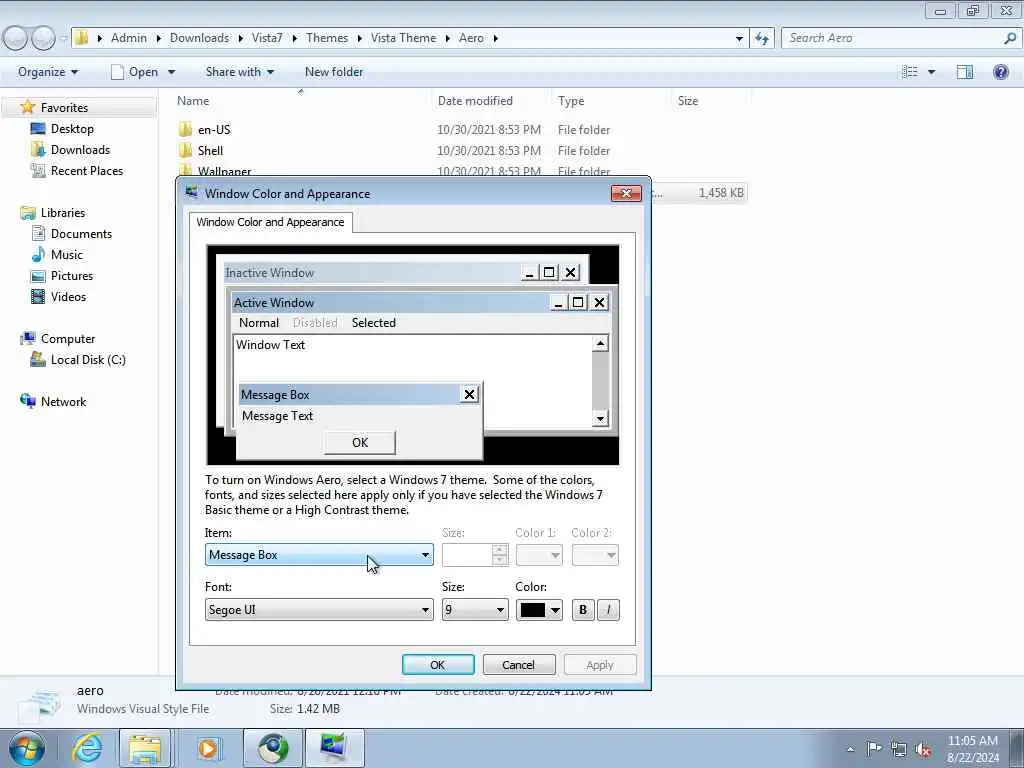The height and width of the screenshot is (768, 1024).
Task: Toggle Italic font button
Action: (608, 610)
